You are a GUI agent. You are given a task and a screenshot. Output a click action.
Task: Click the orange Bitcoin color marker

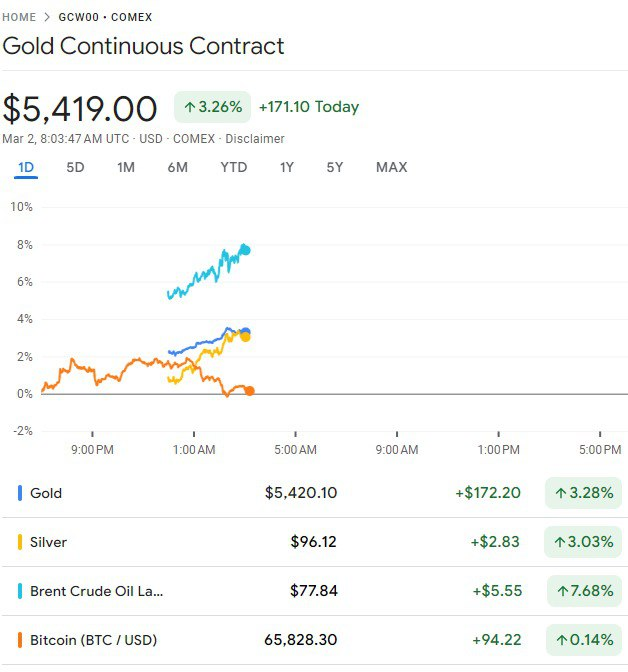(20, 640)
